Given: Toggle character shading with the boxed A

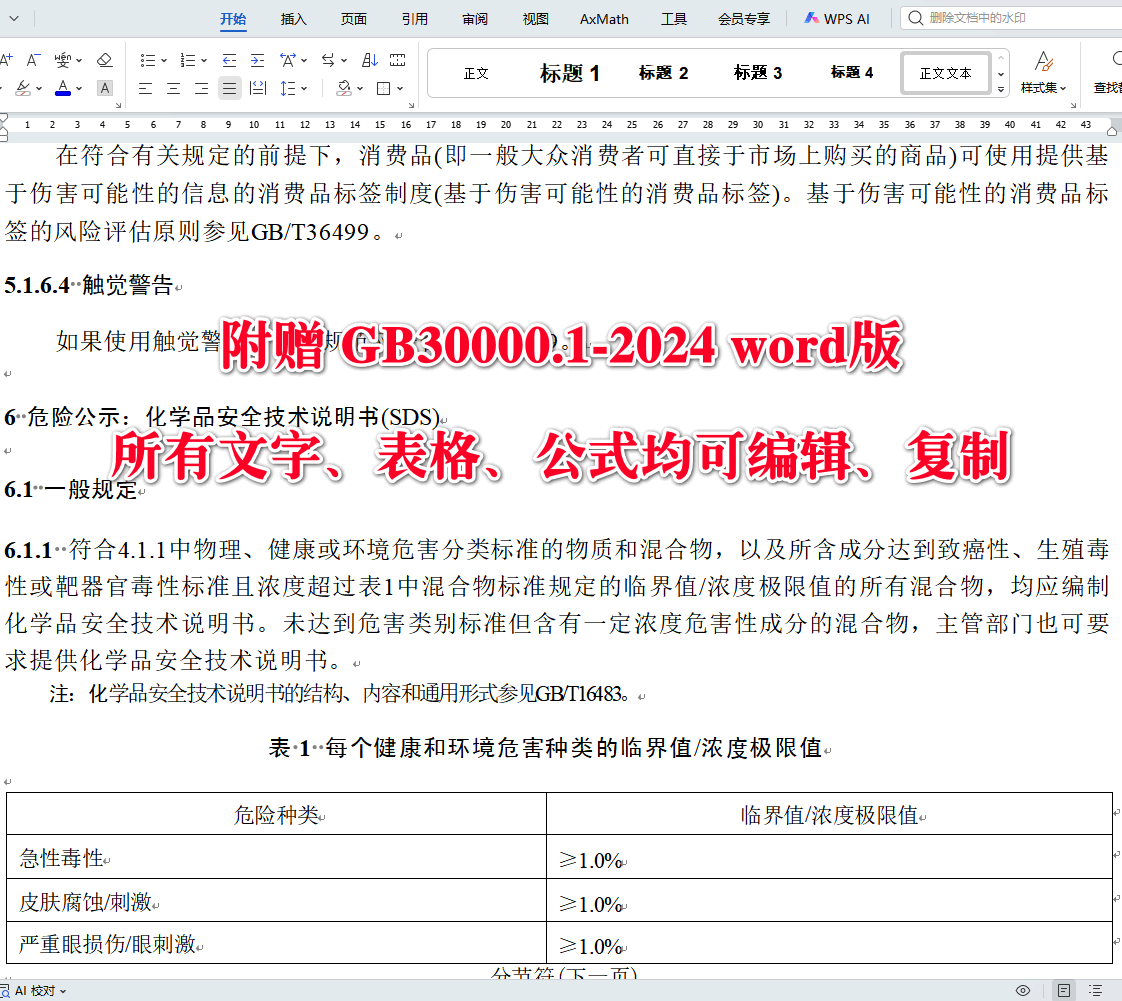Looking at the screenshot, I should (104, 88).
